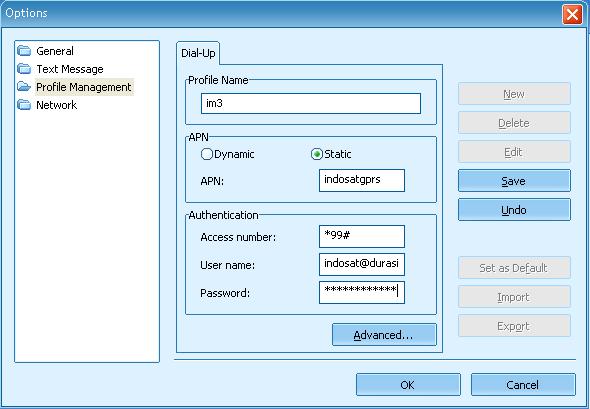Image resolution: width=590 pixels, height=409 pixels.
Task: Click the Edit profile button
Action: tap(514, 152)
